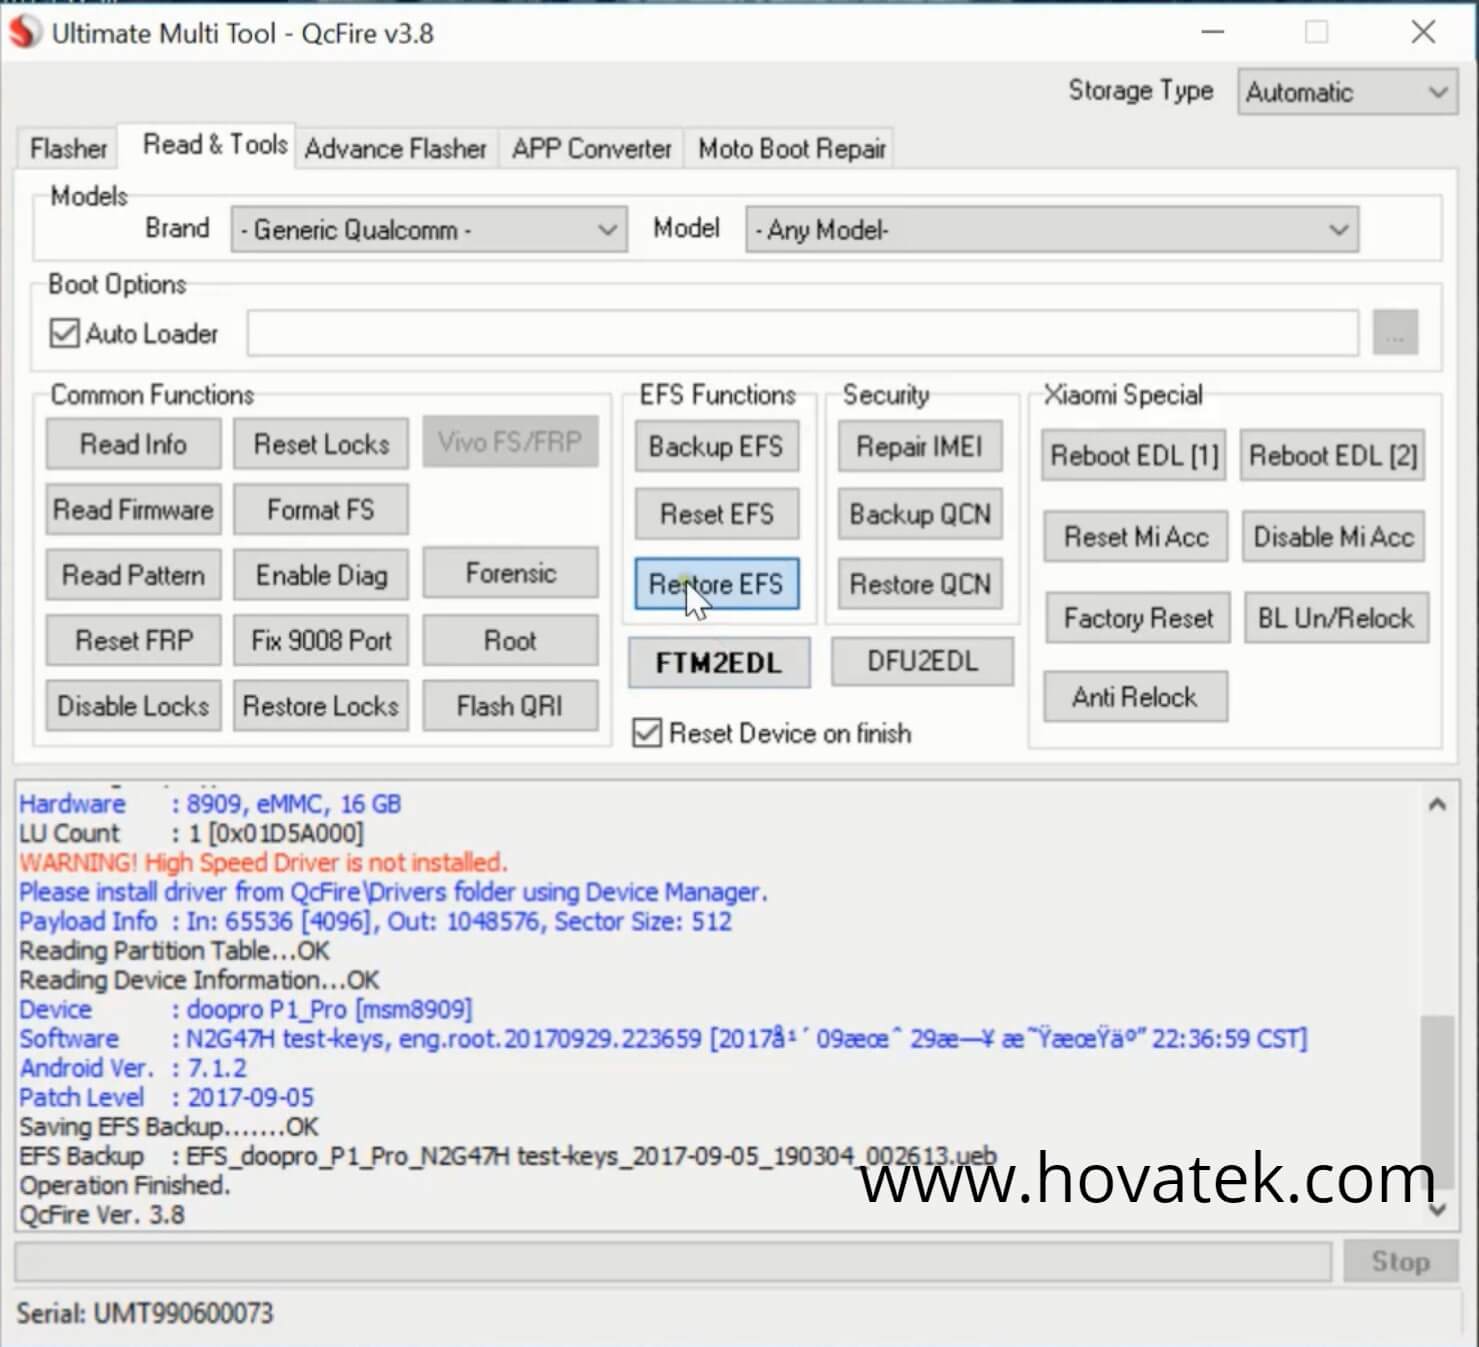
Task: Click the 'Operation Finished.' log line
Action: (124, 1185)
